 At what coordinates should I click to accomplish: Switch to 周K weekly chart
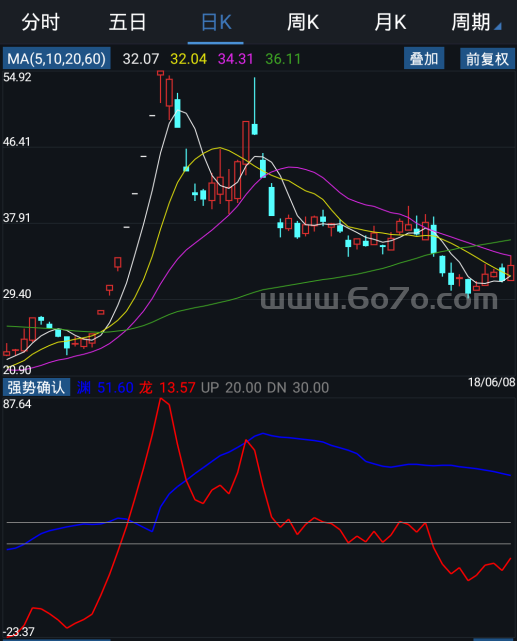pyautogui.click(x=303, y=22)
